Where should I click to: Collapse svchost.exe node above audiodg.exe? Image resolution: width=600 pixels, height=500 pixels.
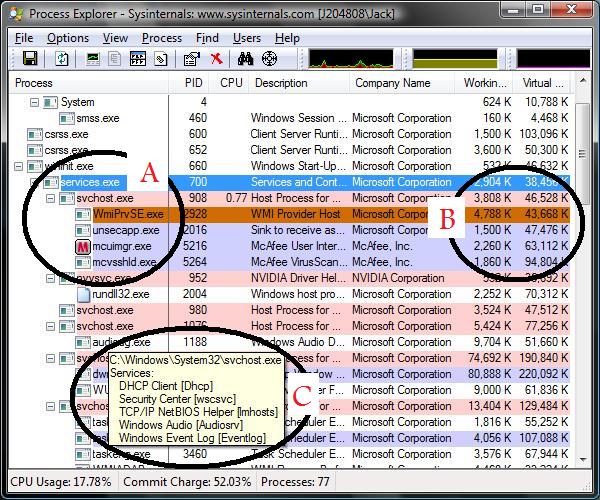pyautogui.click(x=51, y=326)
